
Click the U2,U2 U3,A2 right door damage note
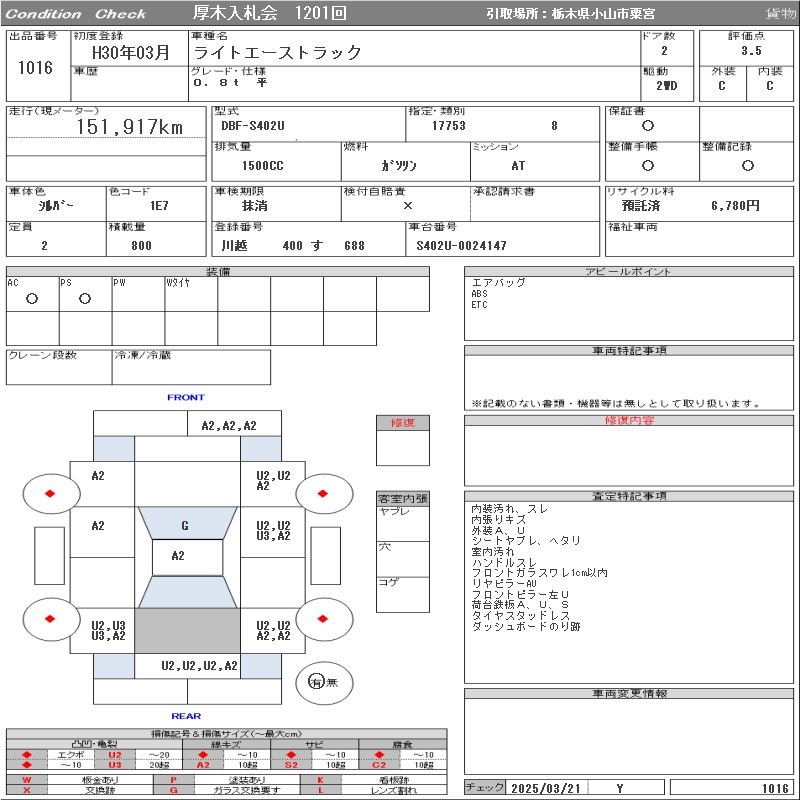(x=273, y=531)
